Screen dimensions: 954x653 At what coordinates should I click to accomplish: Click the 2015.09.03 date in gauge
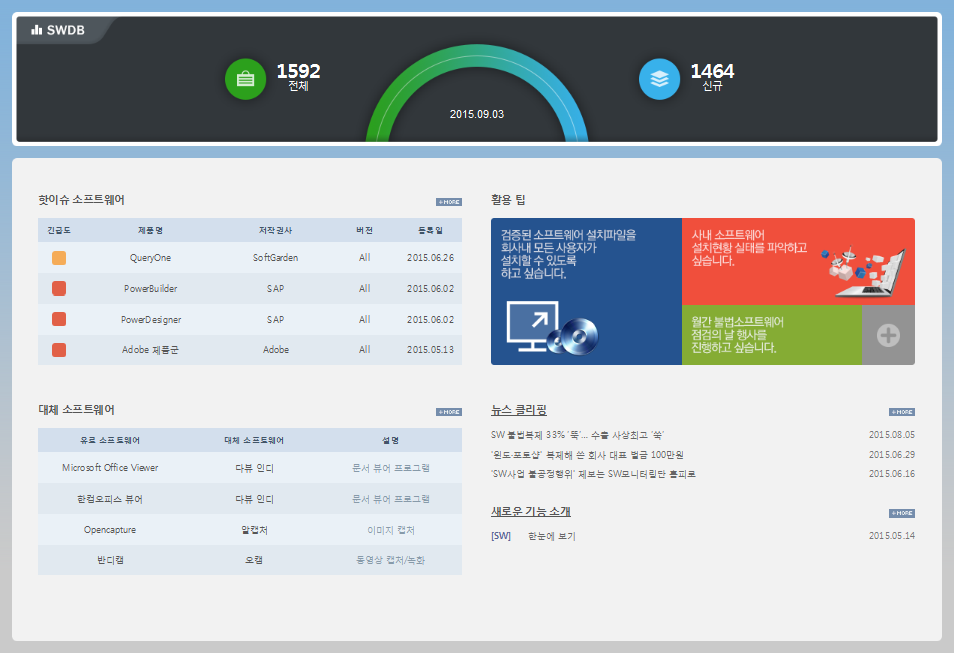477,114
